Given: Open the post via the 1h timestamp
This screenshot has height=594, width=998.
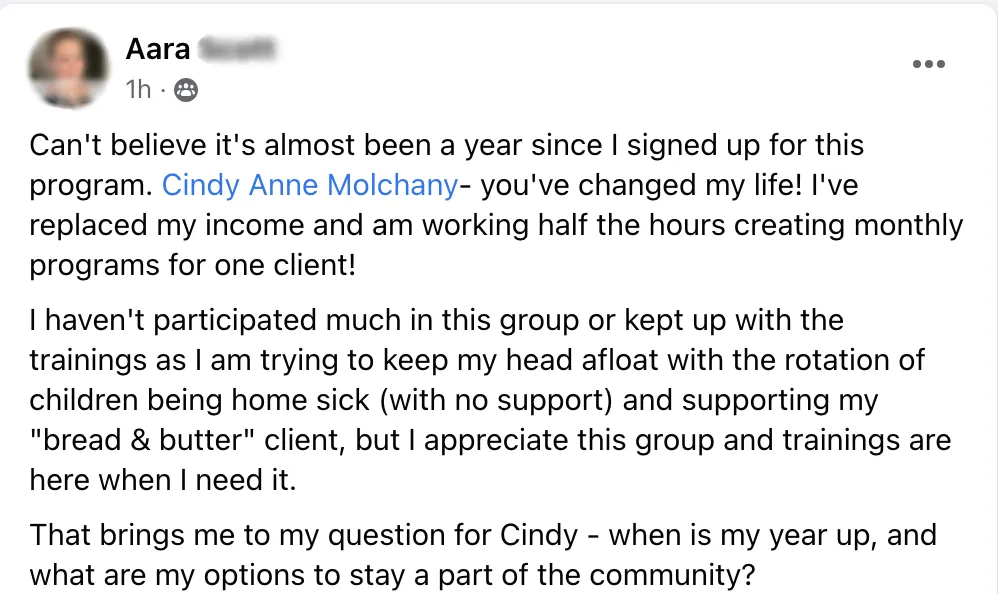Looking at the screenshot, I should click(138, 90).
